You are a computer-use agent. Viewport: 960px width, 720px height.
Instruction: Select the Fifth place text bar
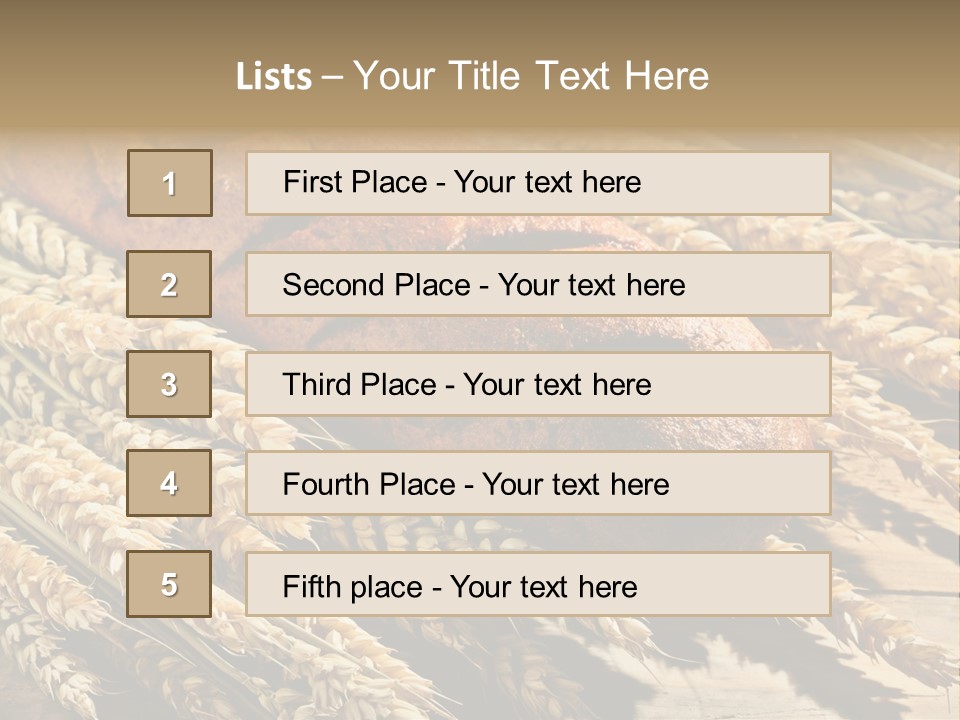(x=538, y=585)
